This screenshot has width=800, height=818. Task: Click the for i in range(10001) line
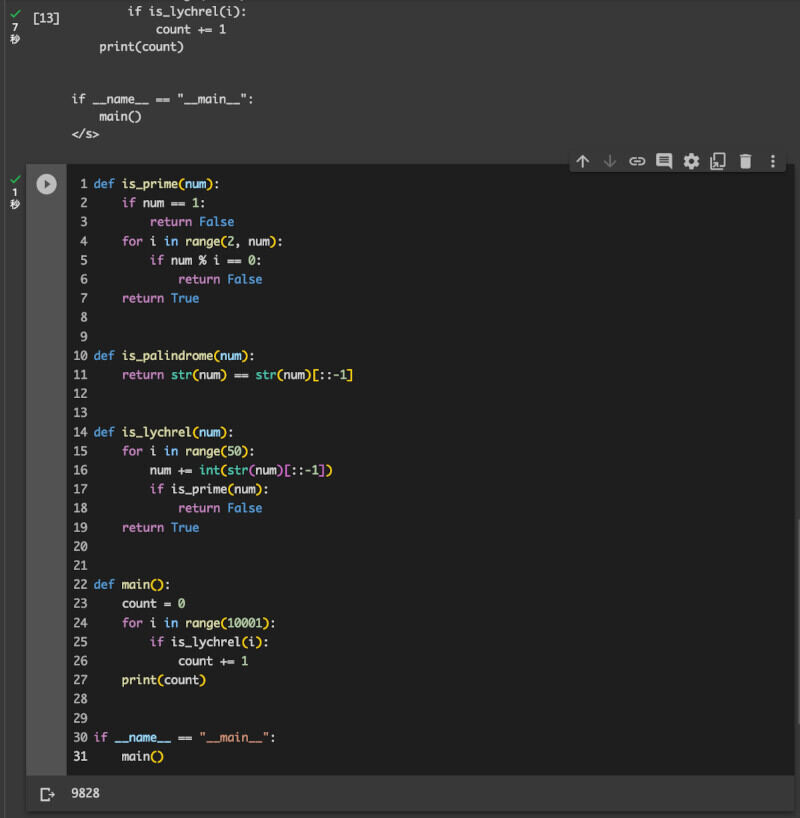coord(199,622)
